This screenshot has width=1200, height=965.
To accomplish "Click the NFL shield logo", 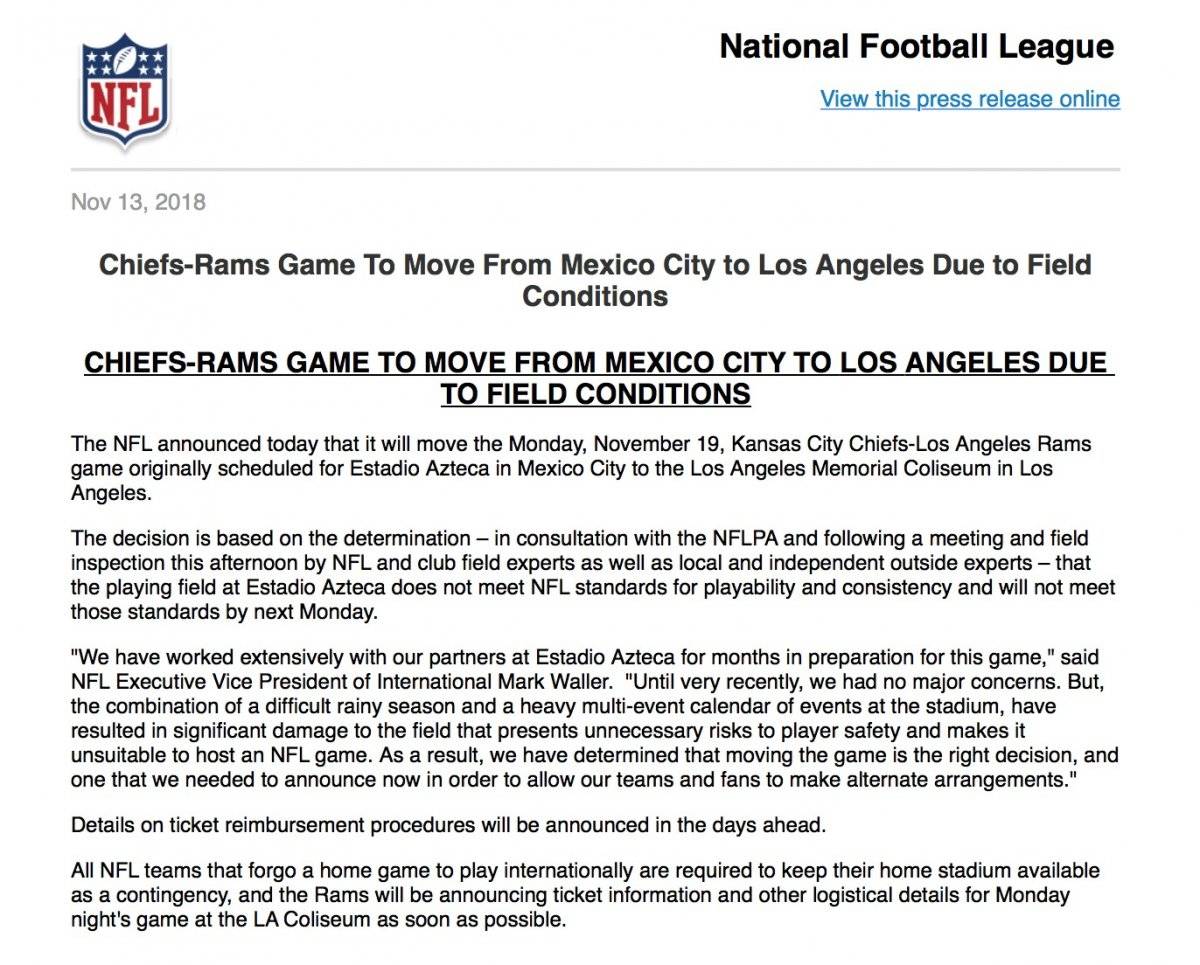I will (124, 90).
